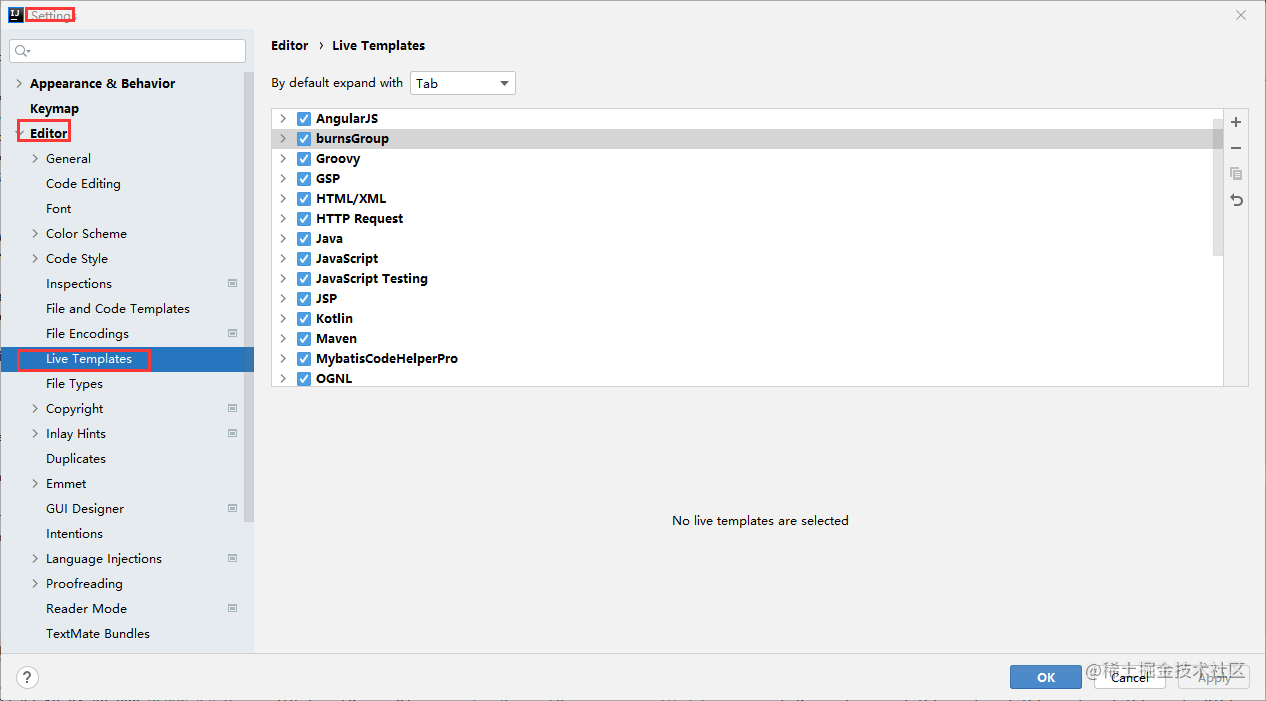
Task: Expand the Code Style node
Action: (35, 258)
